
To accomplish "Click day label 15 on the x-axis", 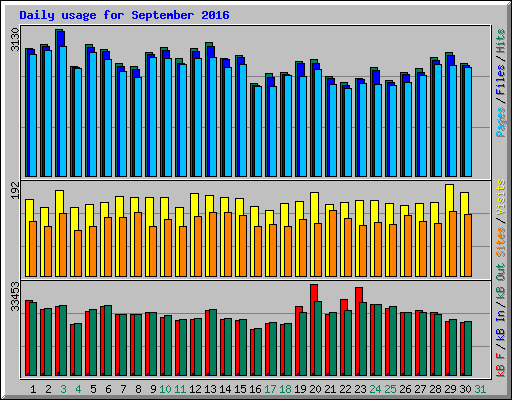I will click(x=240, y=389).
